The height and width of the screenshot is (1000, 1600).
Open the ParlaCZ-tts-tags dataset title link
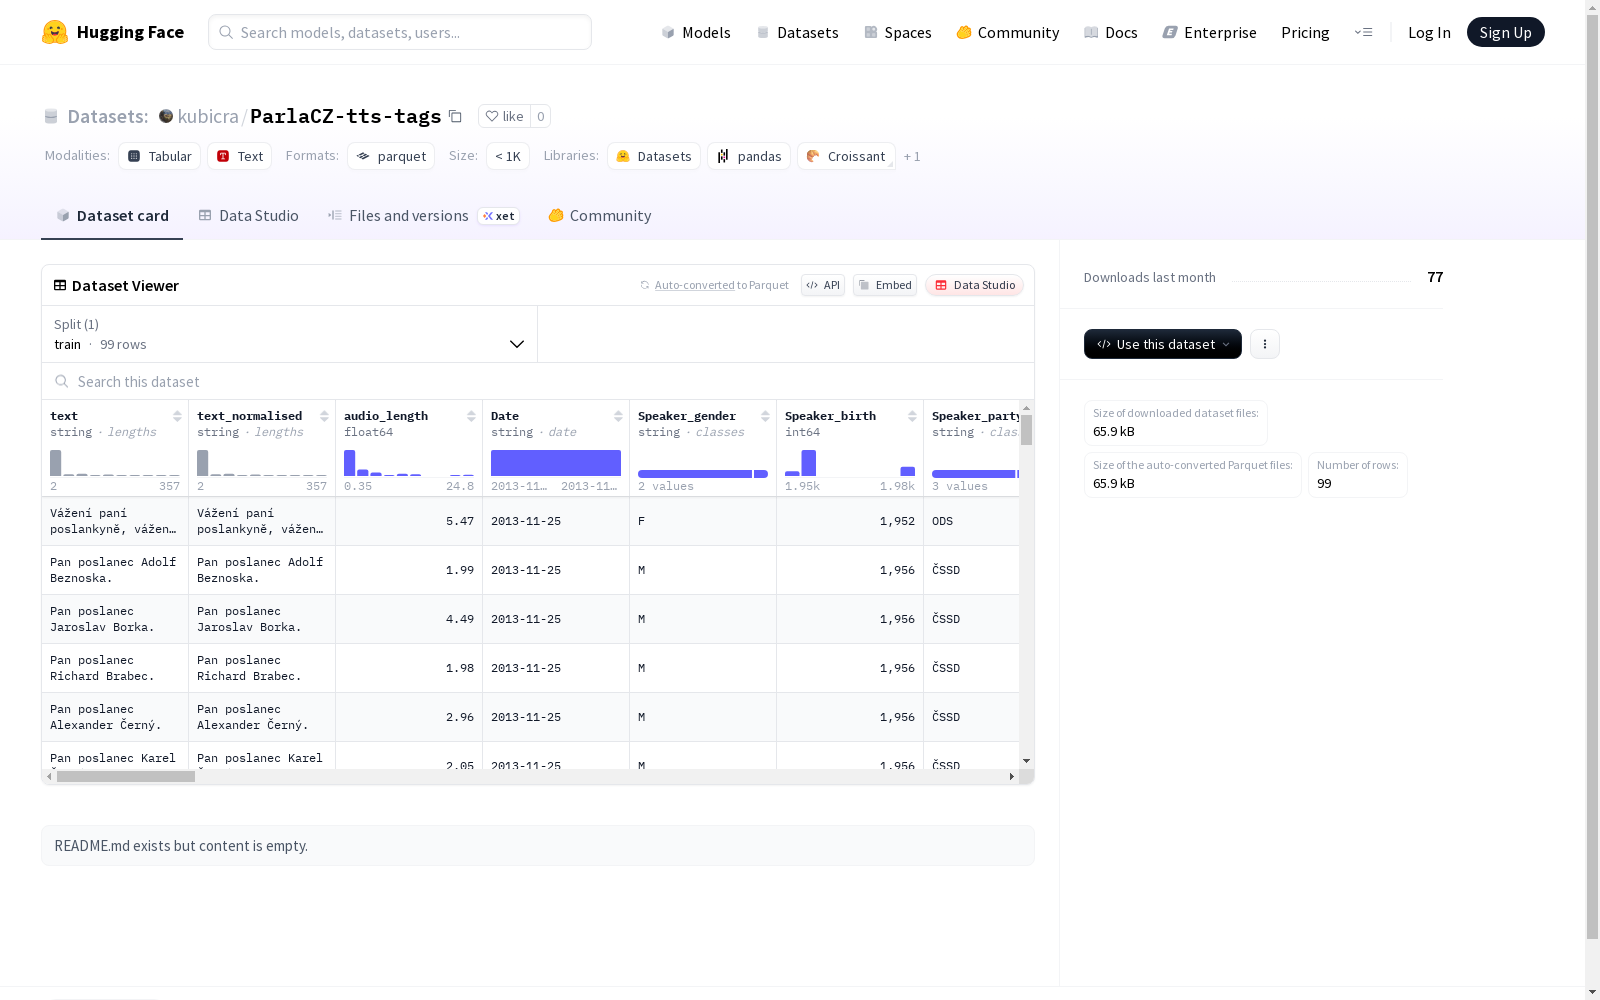(x=346, y=116)
